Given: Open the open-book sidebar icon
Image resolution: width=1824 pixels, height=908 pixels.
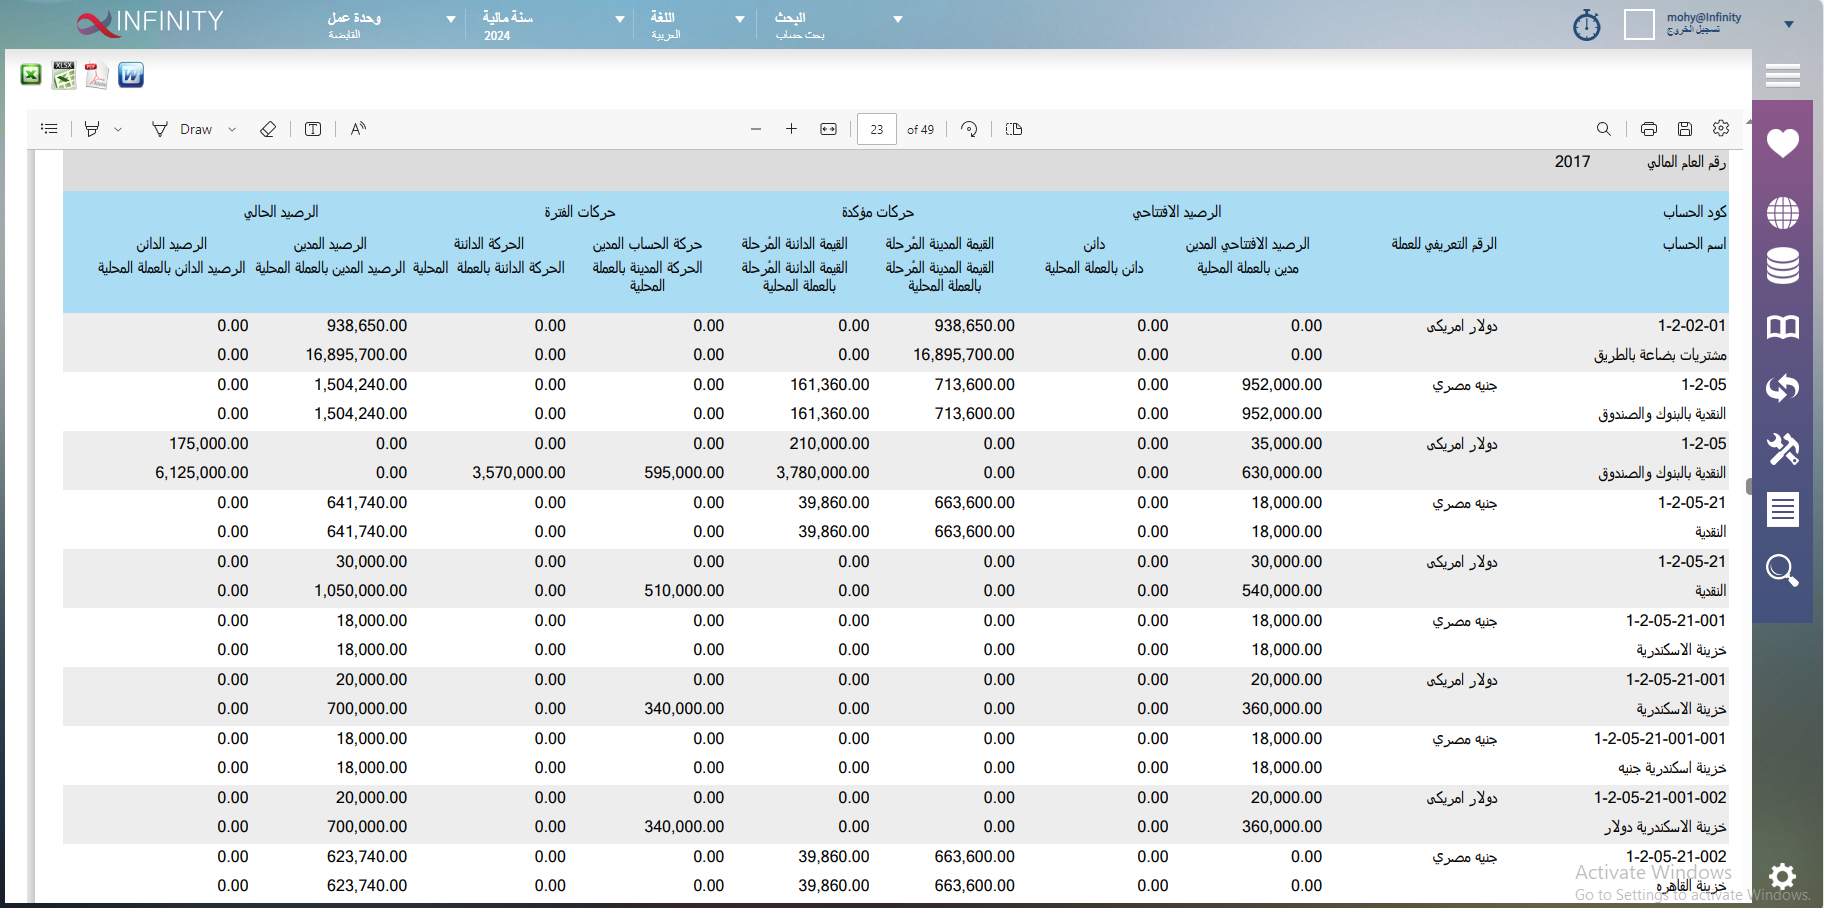Looking at the screenshot, I should point(1783,327).
